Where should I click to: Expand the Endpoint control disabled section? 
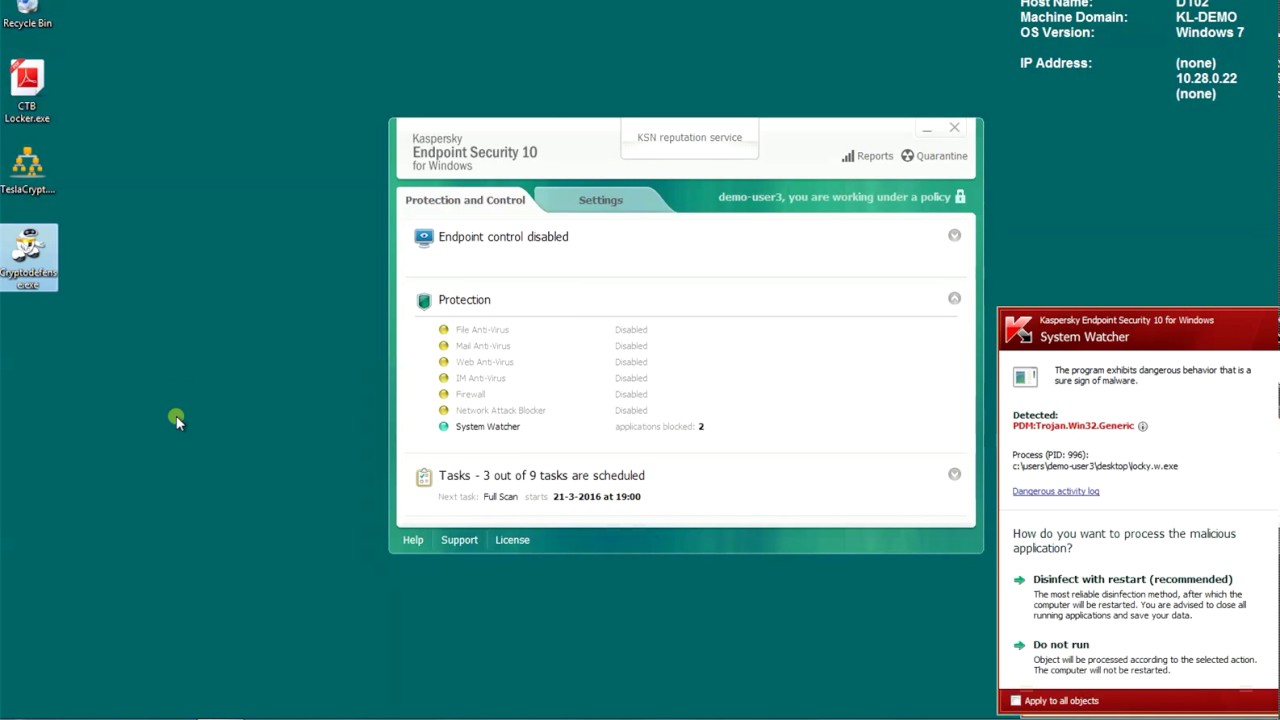point(954,236)
